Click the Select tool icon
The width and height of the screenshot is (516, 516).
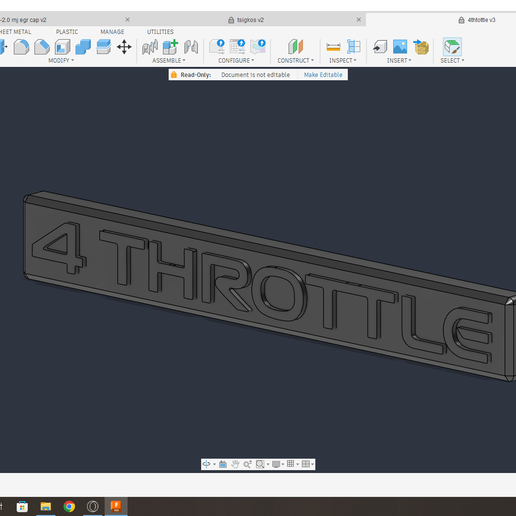click(452, 47)
